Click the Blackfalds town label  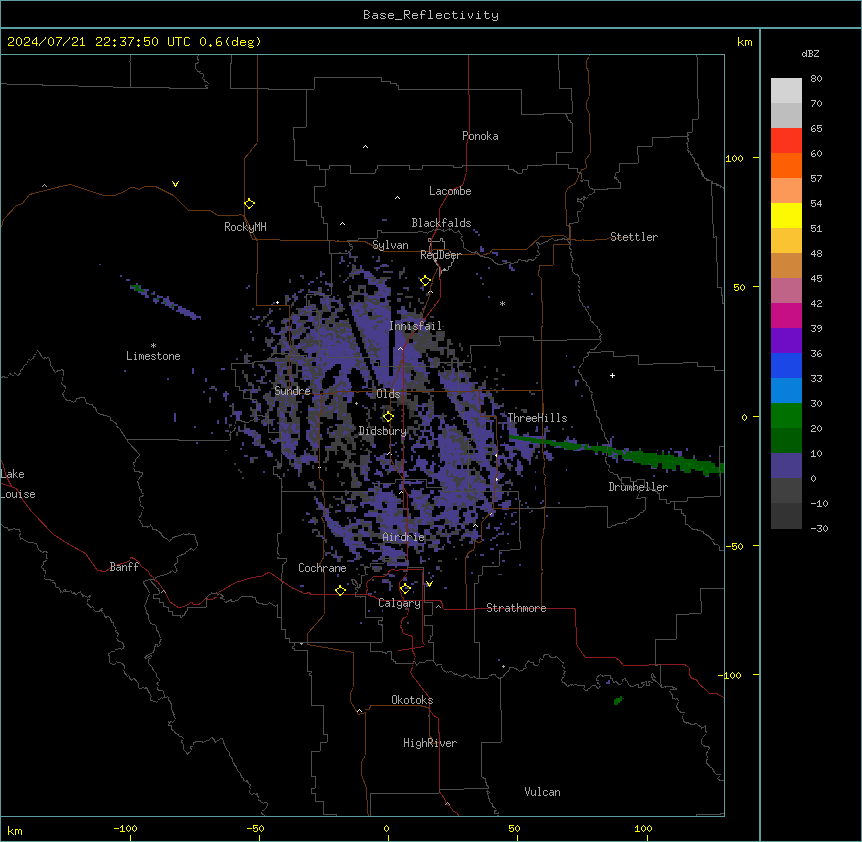(x=441, y=223)
